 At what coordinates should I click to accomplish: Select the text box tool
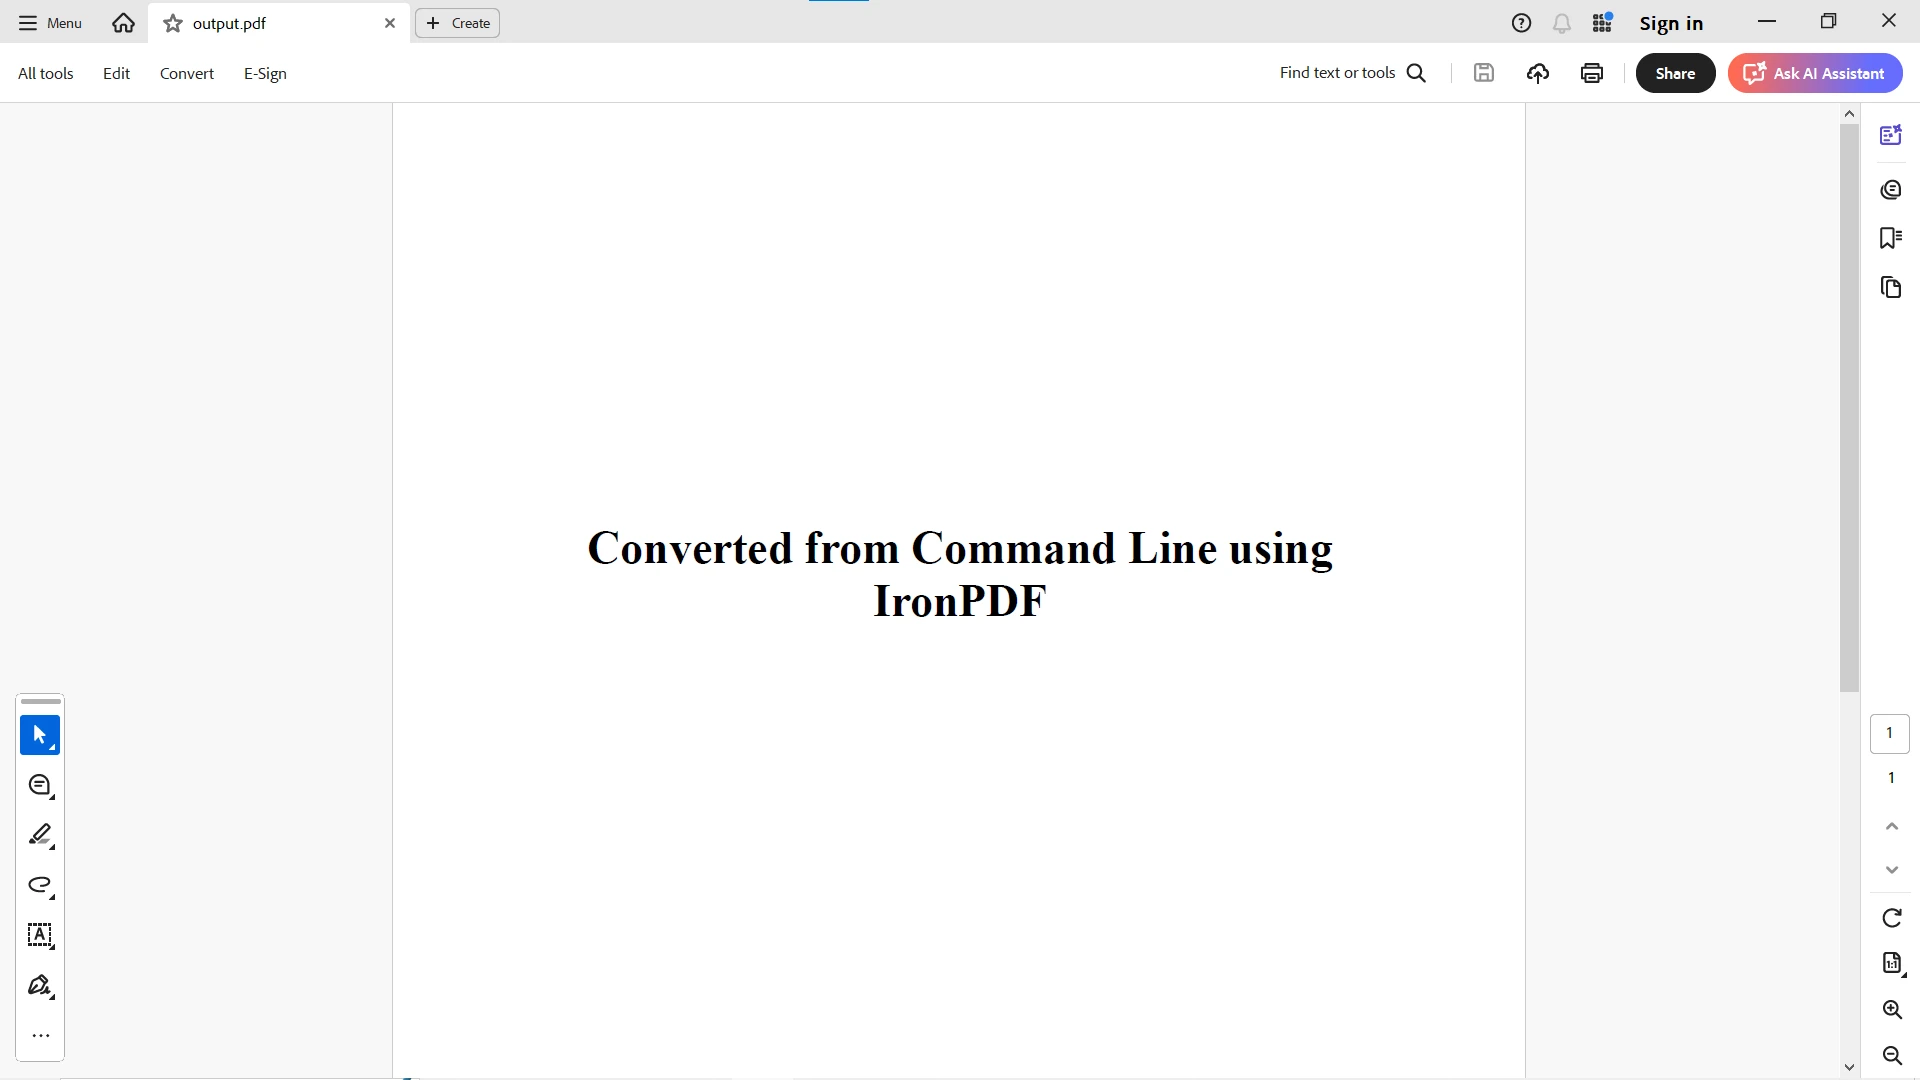coord(40,935)
